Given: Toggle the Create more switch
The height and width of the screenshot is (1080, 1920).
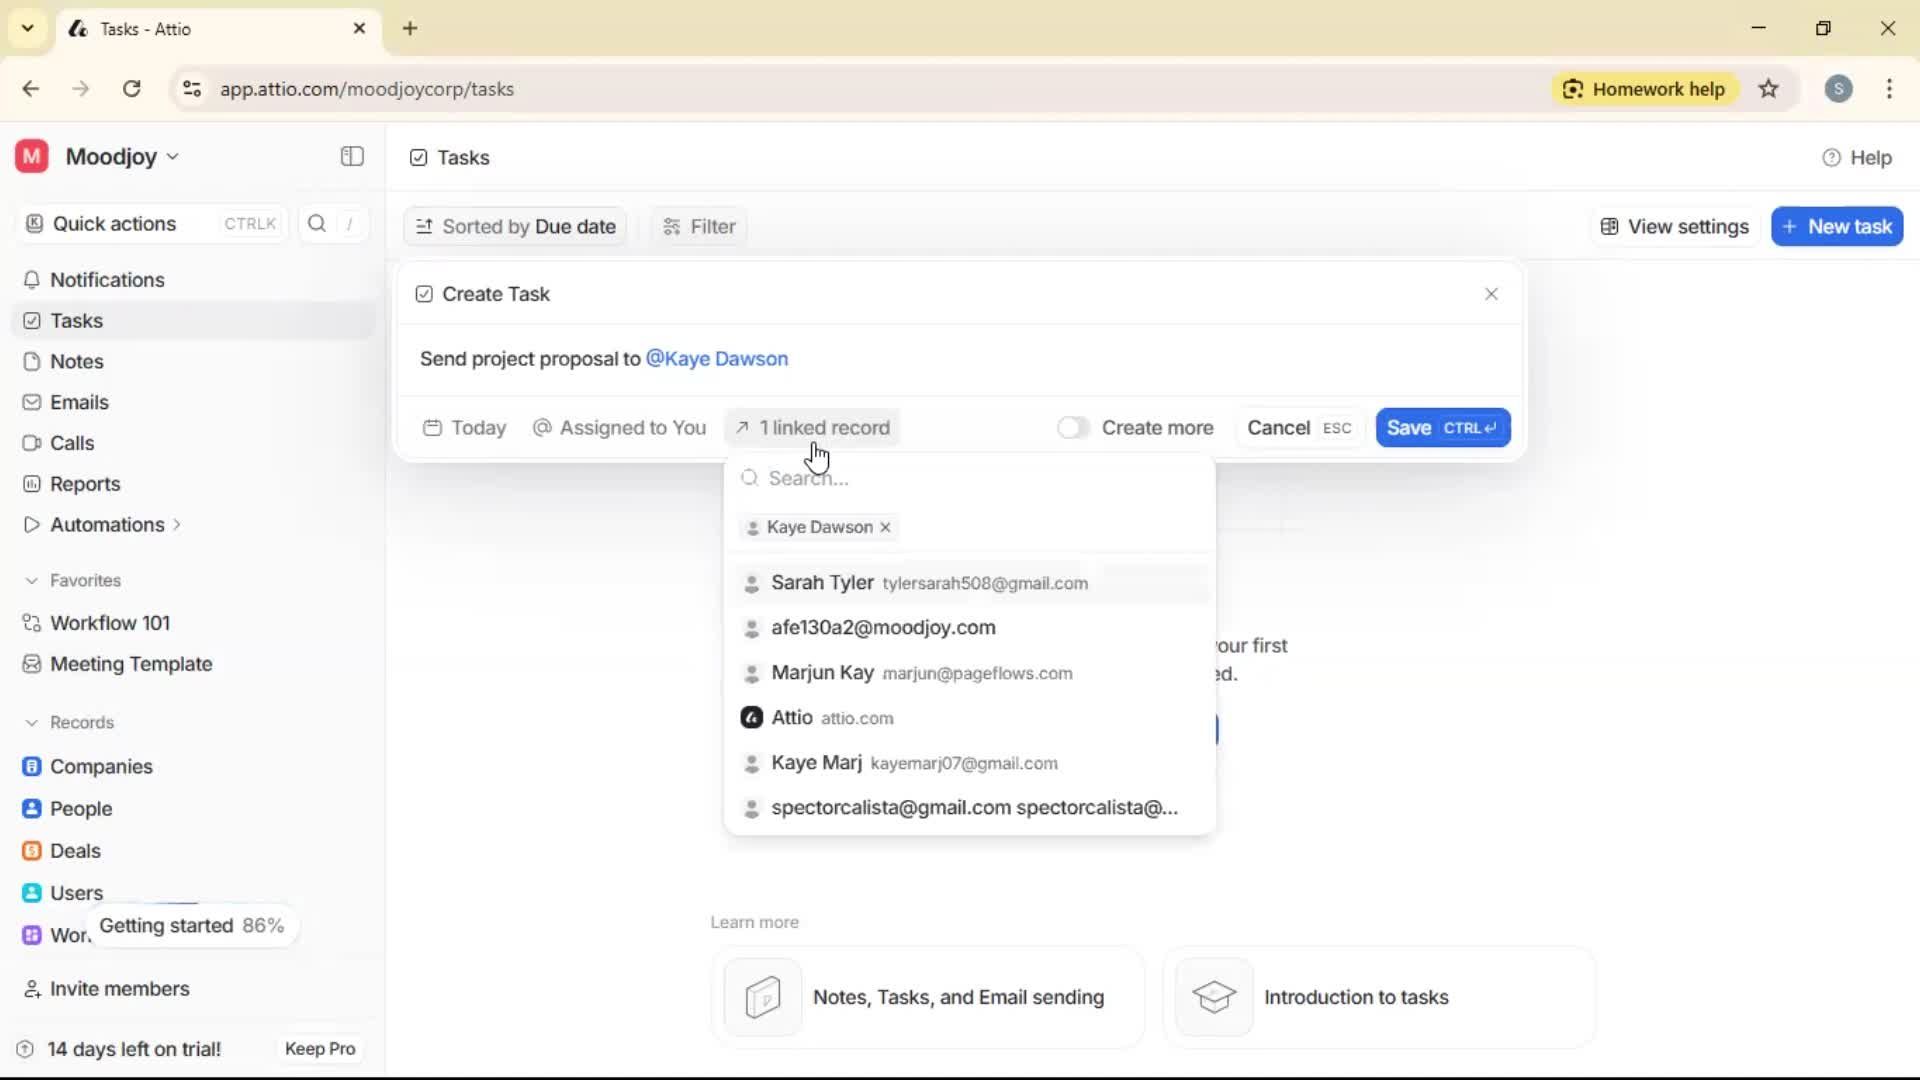Looking at the screenshot, I should pyautogui.click(x=1073, y=427).
